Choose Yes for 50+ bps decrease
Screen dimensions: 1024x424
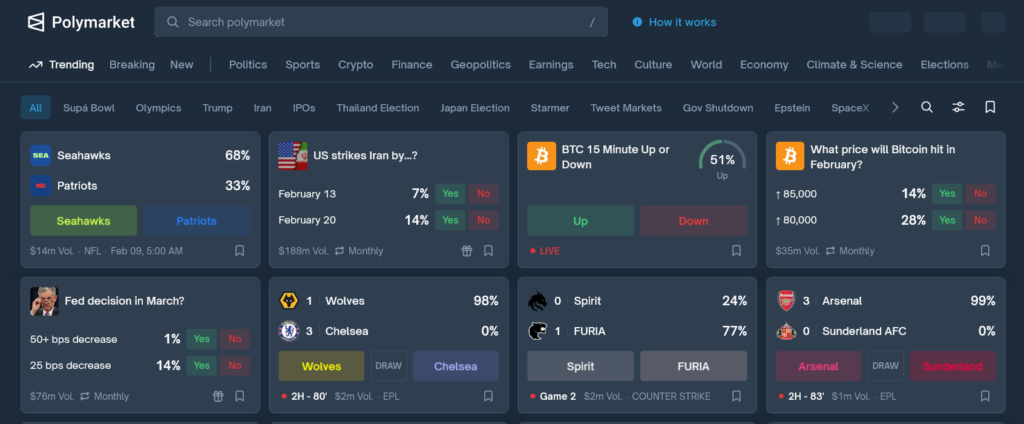[x=202, y=339]
